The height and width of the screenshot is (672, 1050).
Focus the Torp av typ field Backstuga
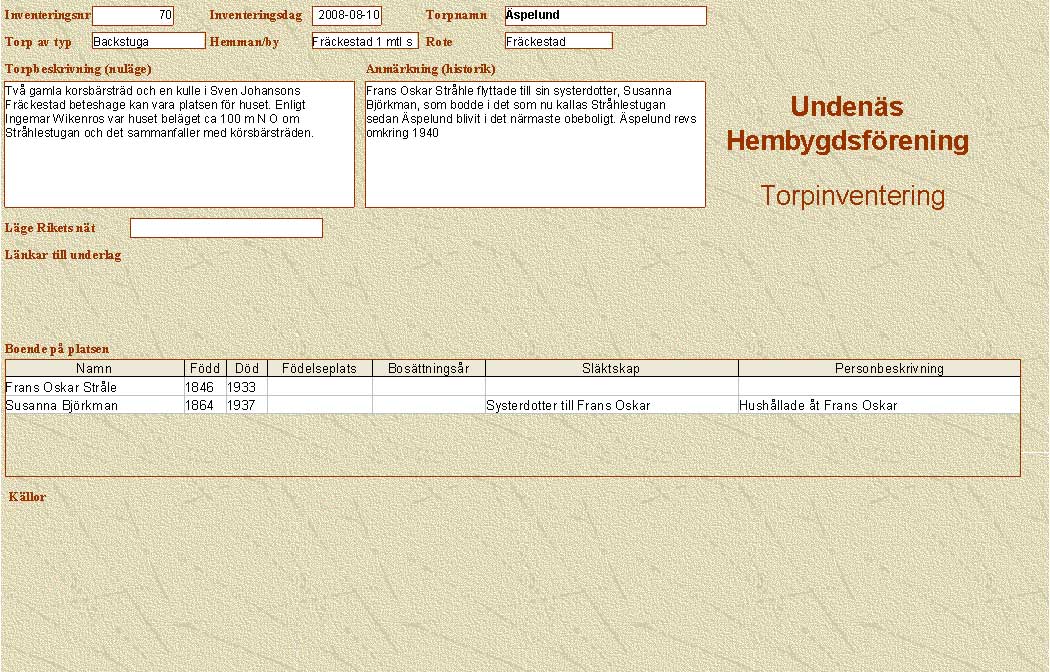point(148,41)
